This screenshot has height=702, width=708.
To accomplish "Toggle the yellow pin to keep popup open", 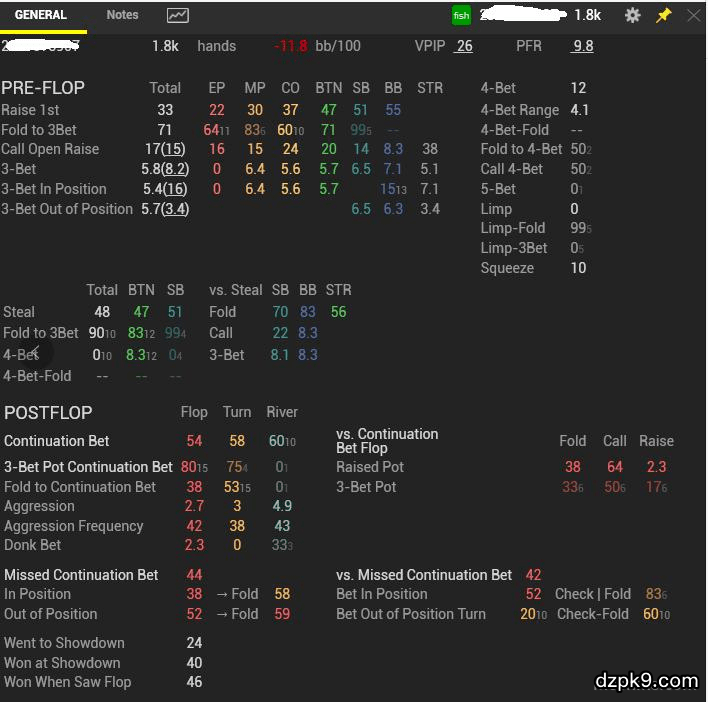I will (x=663, y=15).
